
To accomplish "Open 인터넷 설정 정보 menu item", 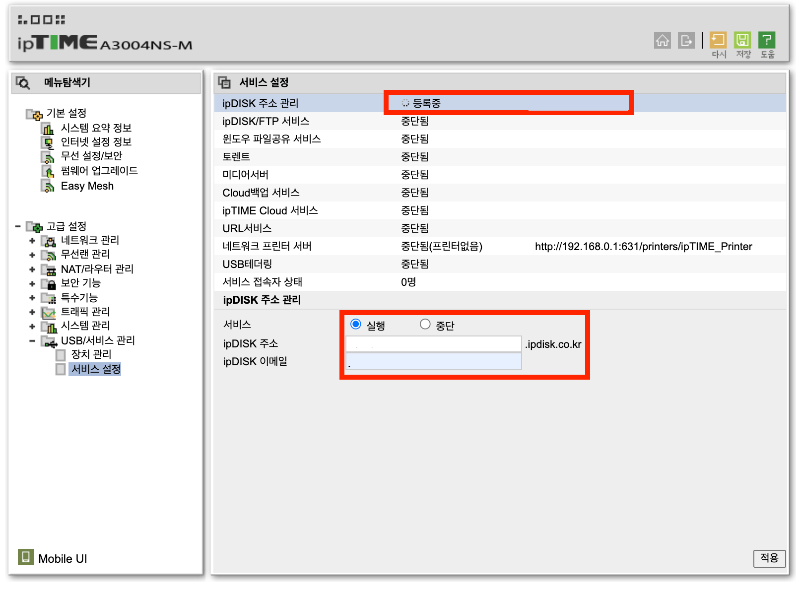I will click(96, 142).
